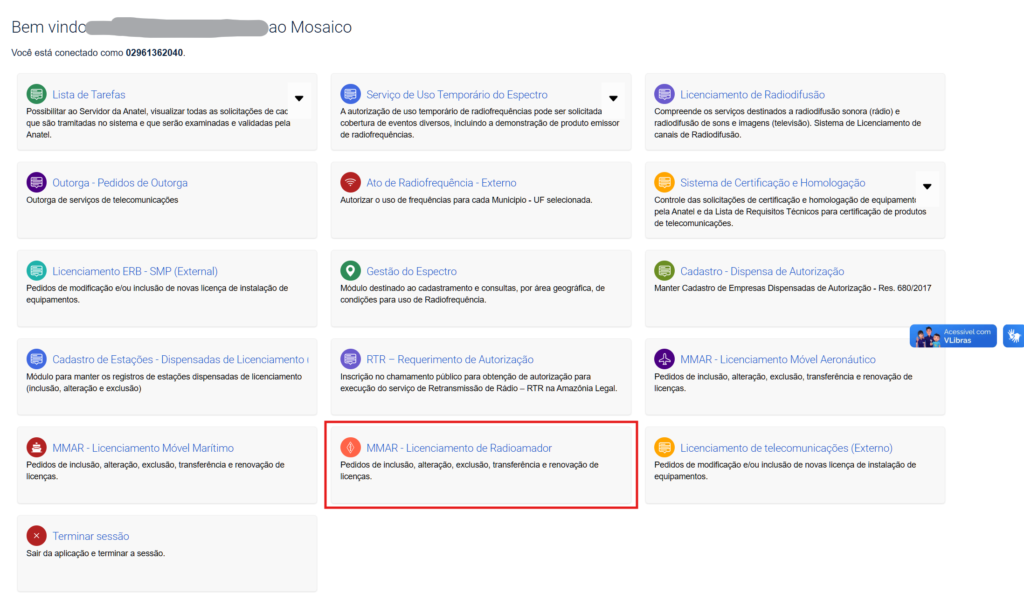The width and height of the screenshot is (1024, 600).
Task: Click the Outorga - Pedidos de Outorga icon
Action: [37, 182]
